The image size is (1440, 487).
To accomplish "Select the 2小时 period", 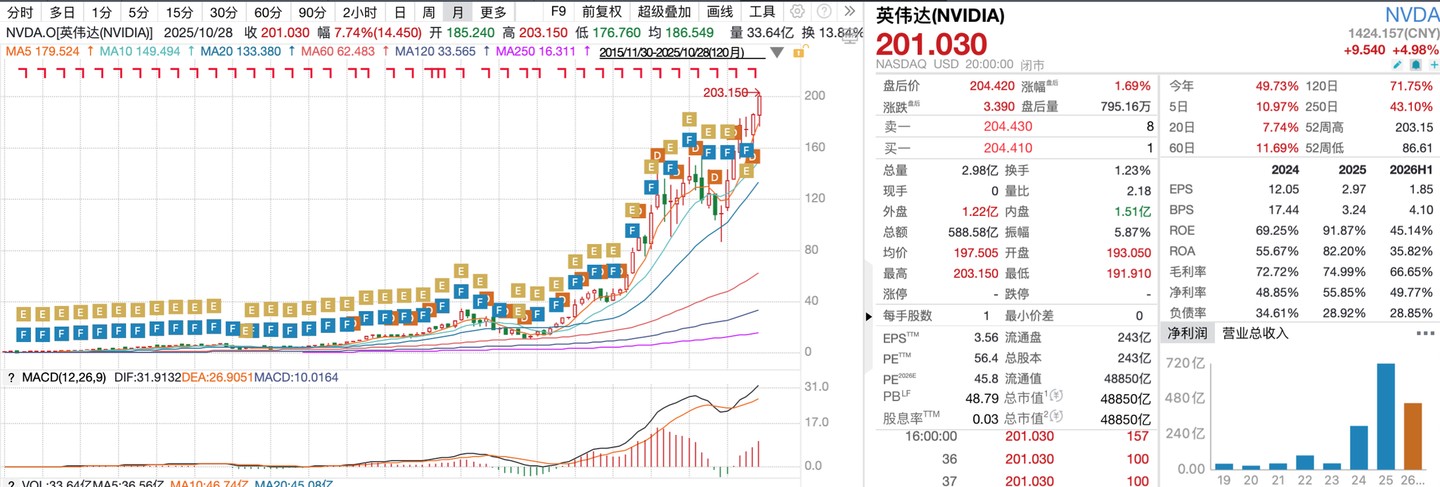I will (359, 13).
